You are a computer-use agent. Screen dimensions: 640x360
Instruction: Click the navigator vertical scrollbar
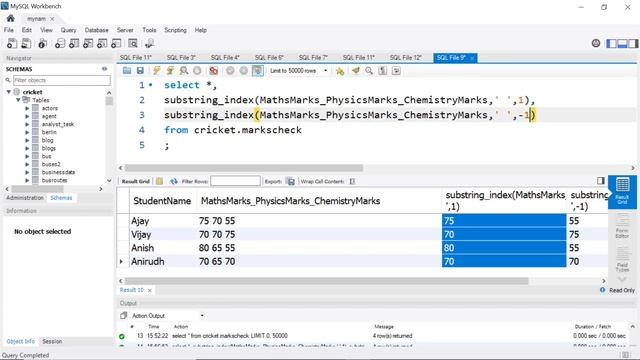(109, 100)
